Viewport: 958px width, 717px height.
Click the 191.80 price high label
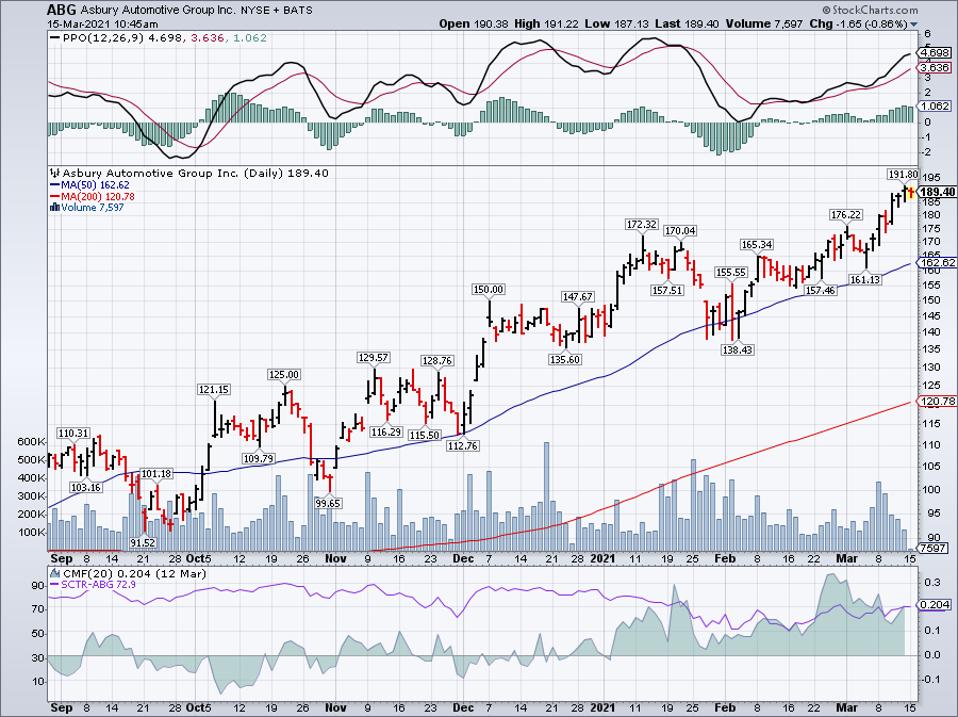click(x=902, y=175)
